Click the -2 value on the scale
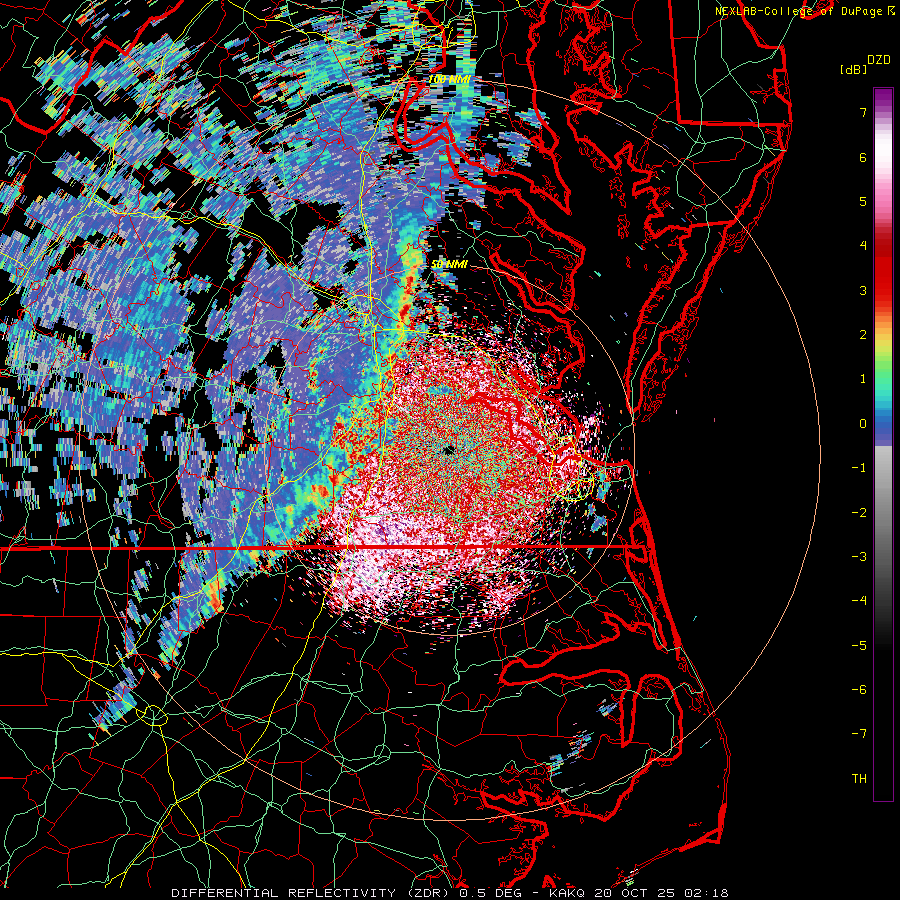The image size is (900, 900). coord(859,513)
